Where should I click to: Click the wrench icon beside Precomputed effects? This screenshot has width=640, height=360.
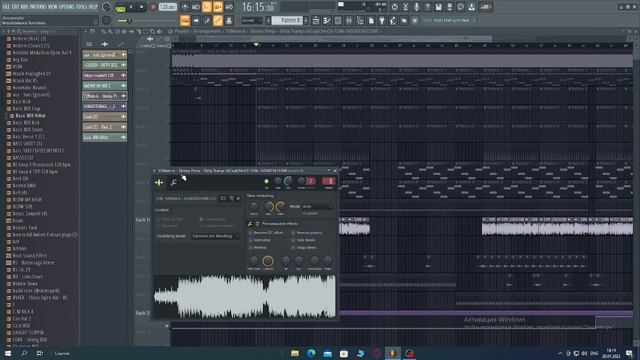click(x=250, y=224)
